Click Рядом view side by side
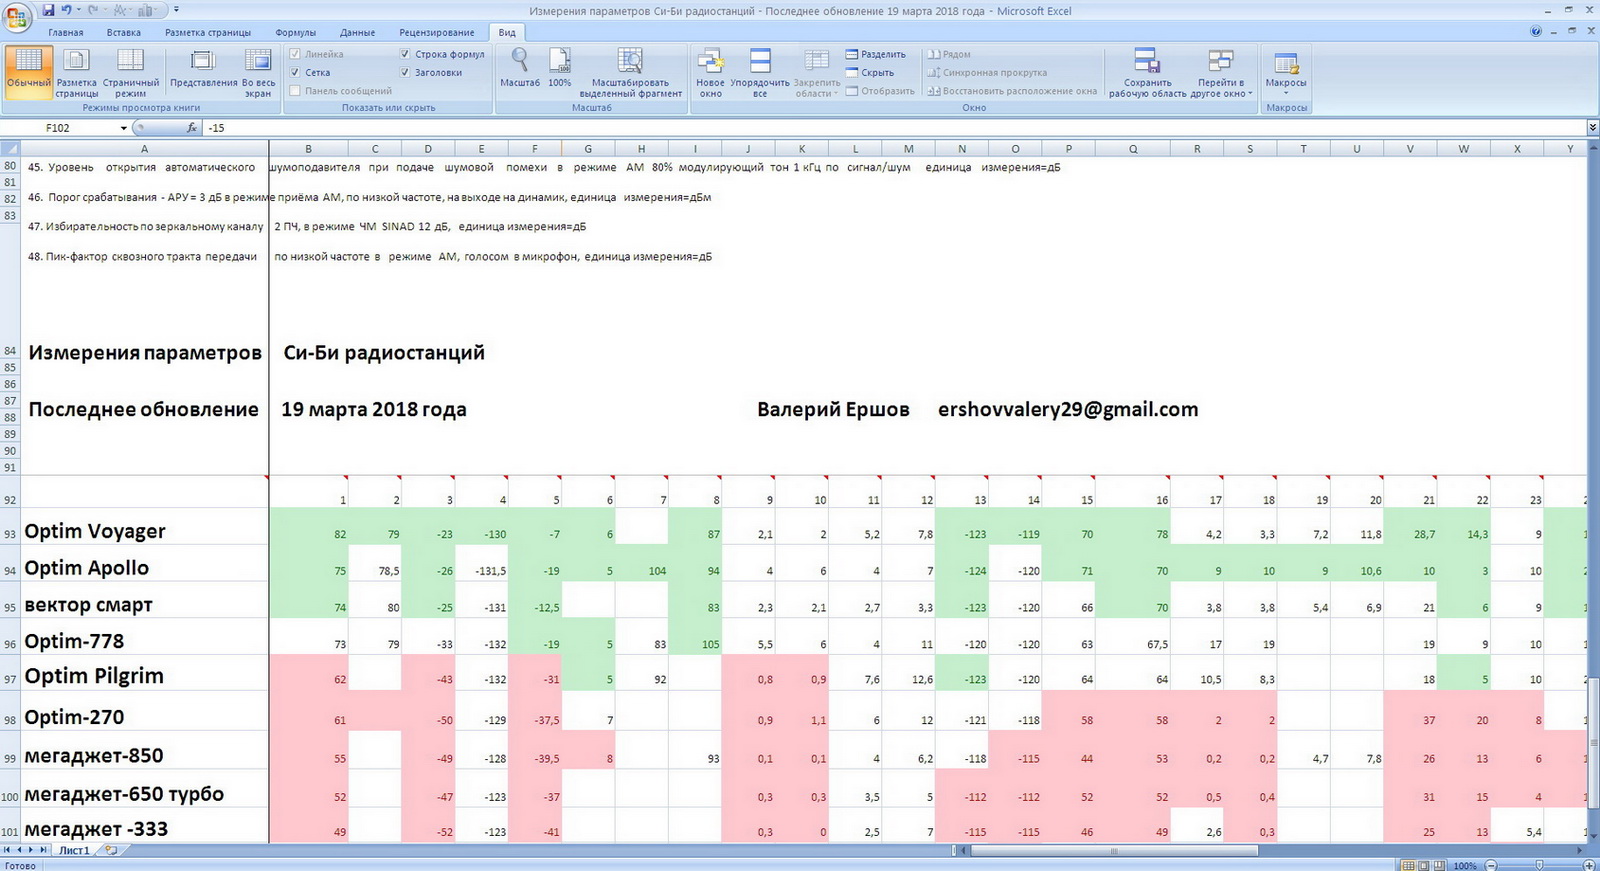 click(949, 54)
